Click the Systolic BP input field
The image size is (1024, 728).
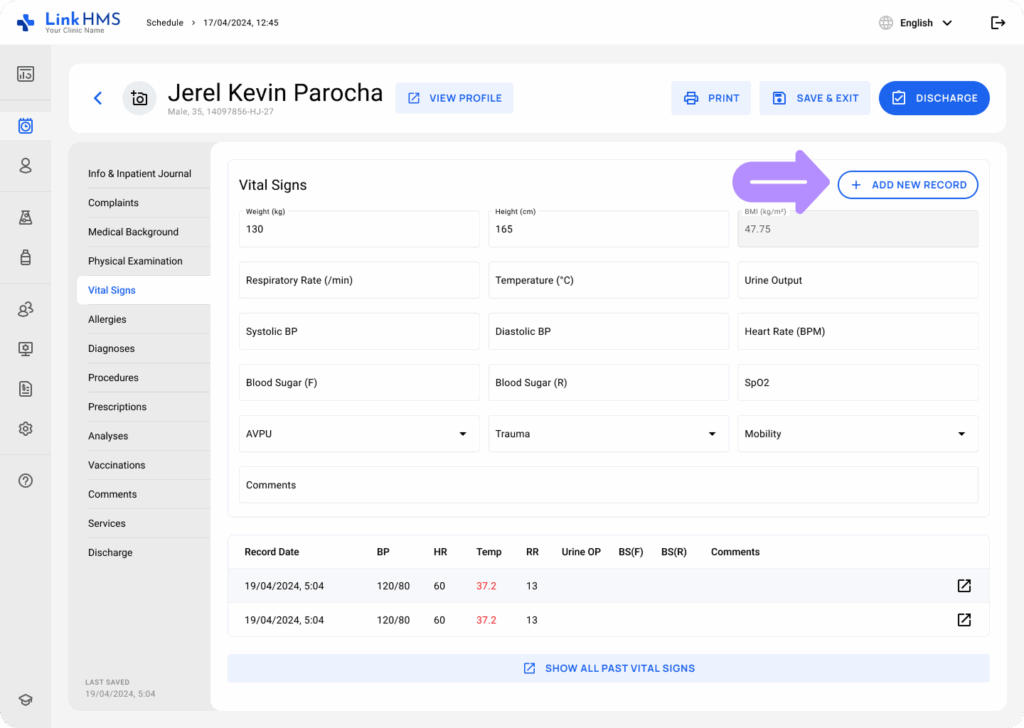click(359, 331)
